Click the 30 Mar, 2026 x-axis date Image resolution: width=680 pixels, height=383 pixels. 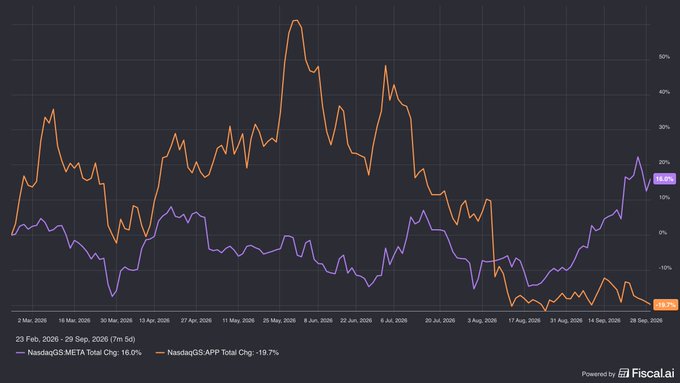116,321
